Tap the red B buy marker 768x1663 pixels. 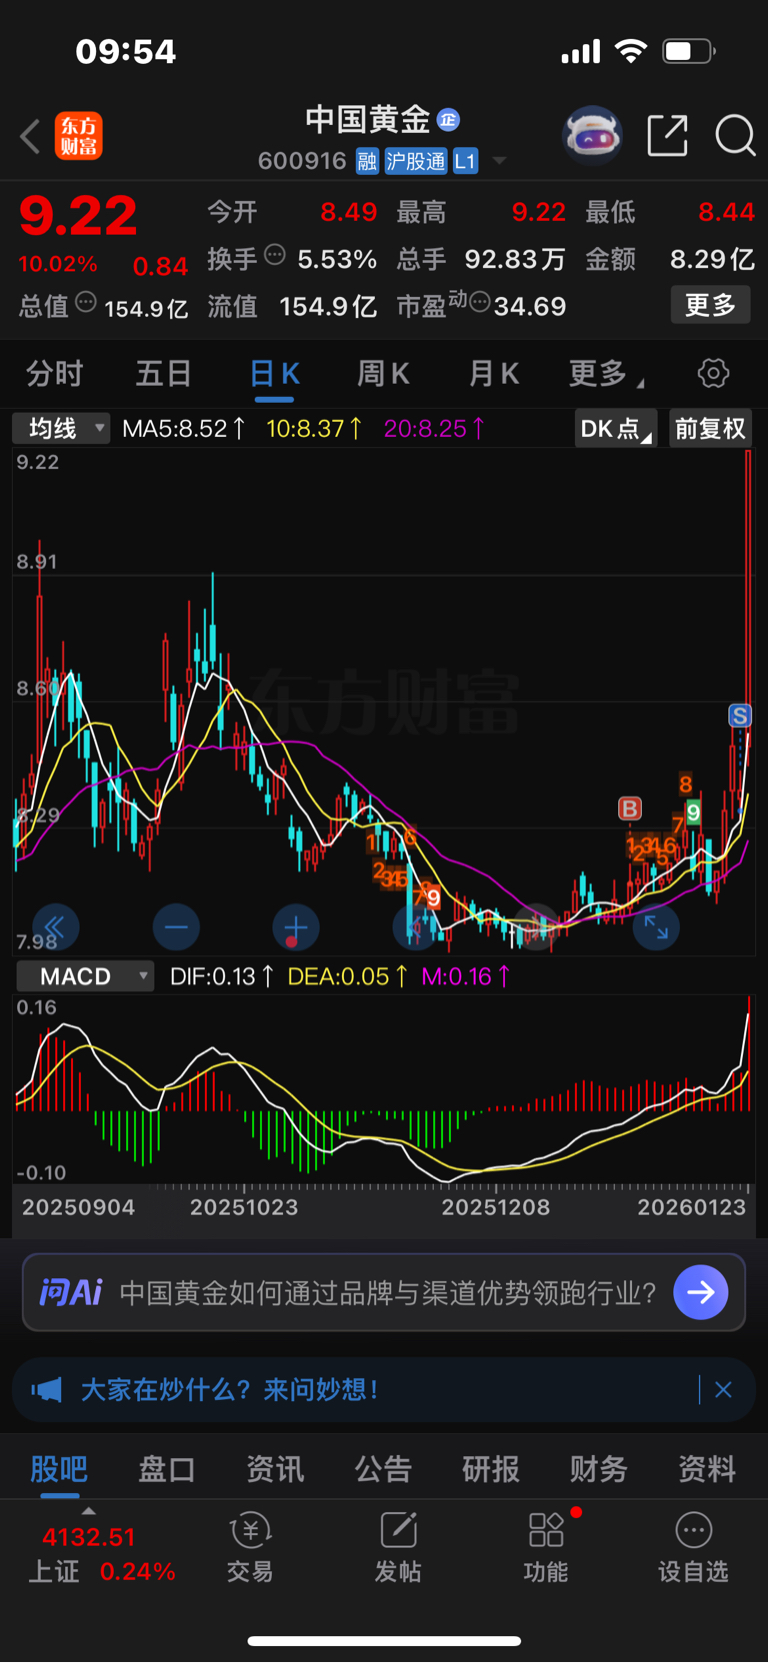click(629, 808)
